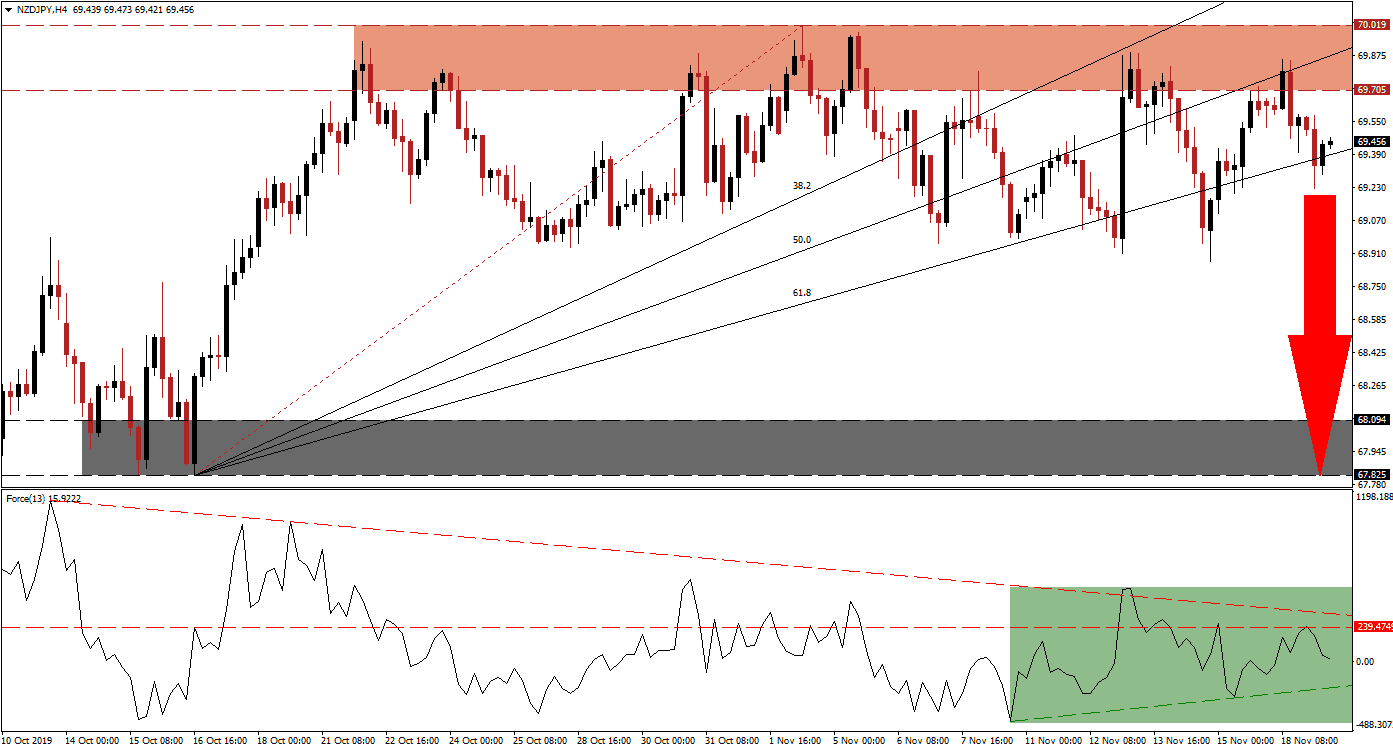The image size is (1393, 752).
Task: Select the 61.8 Fibonacci fan label
Action: point(801,293)
